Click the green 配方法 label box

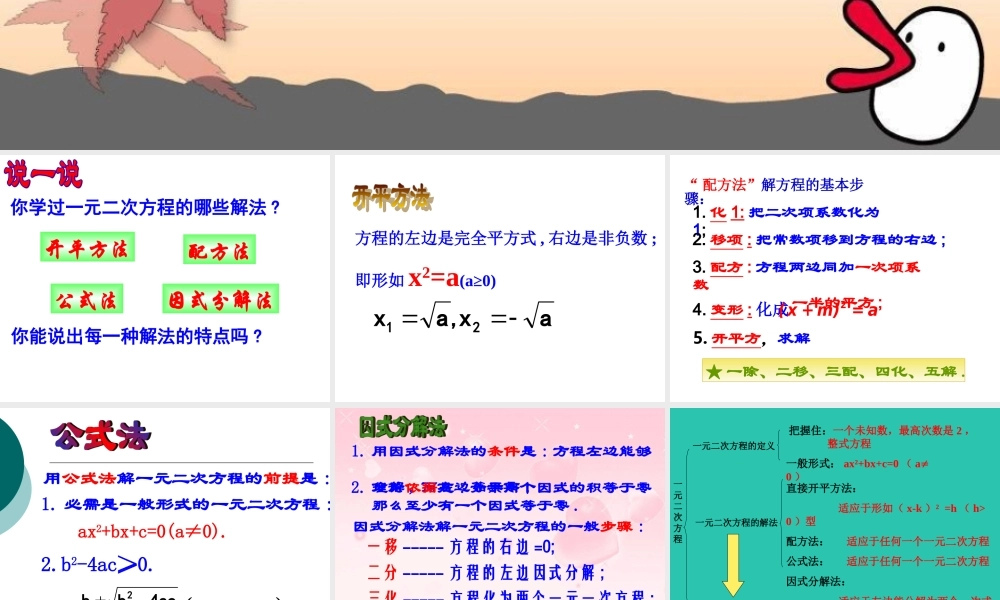(x=219, y=249)
